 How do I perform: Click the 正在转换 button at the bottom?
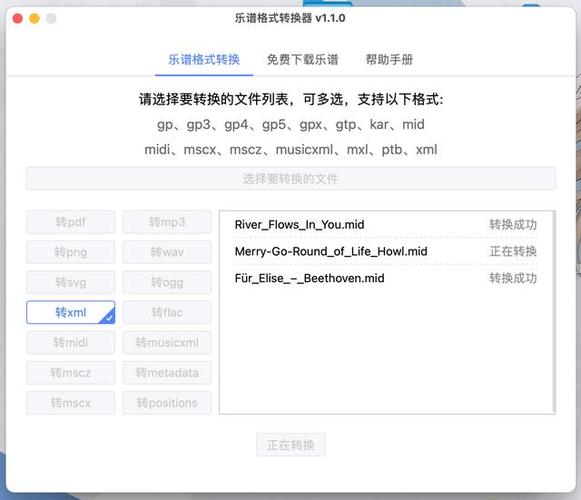point(291,445)
